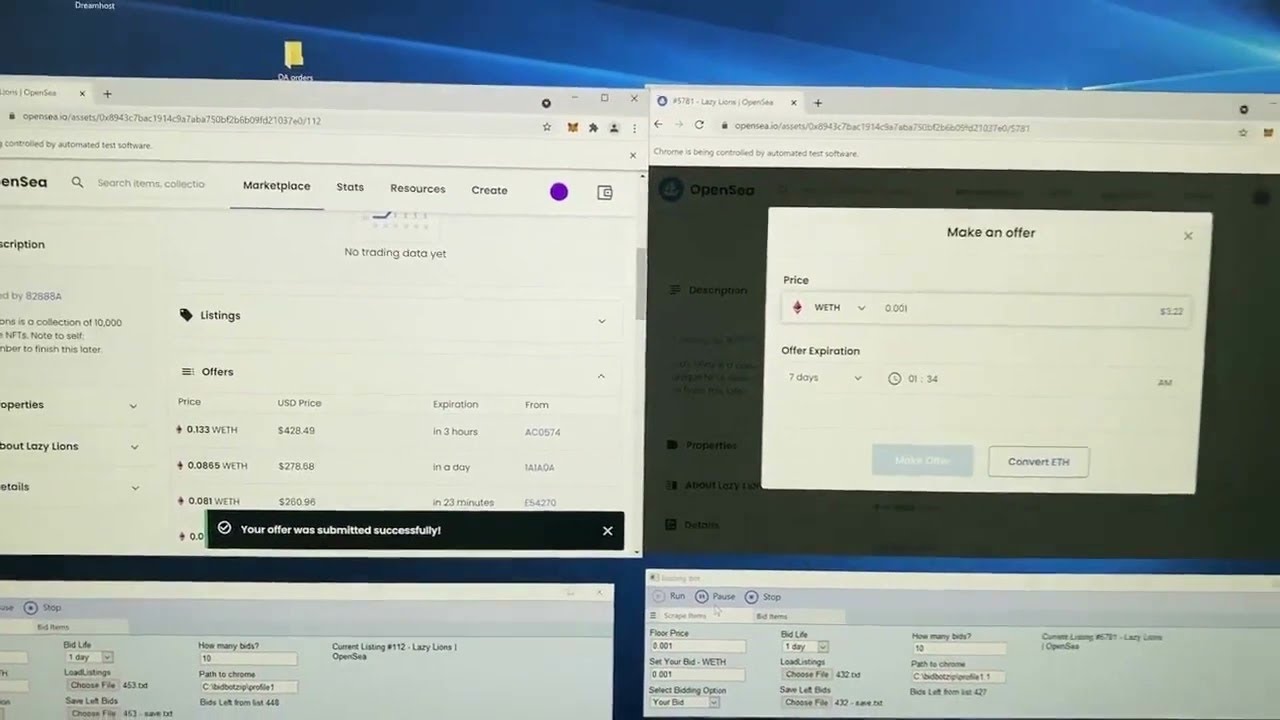
Task: Close the #5781 Lazy Lions tab
Action: click(x=794, y=102)
